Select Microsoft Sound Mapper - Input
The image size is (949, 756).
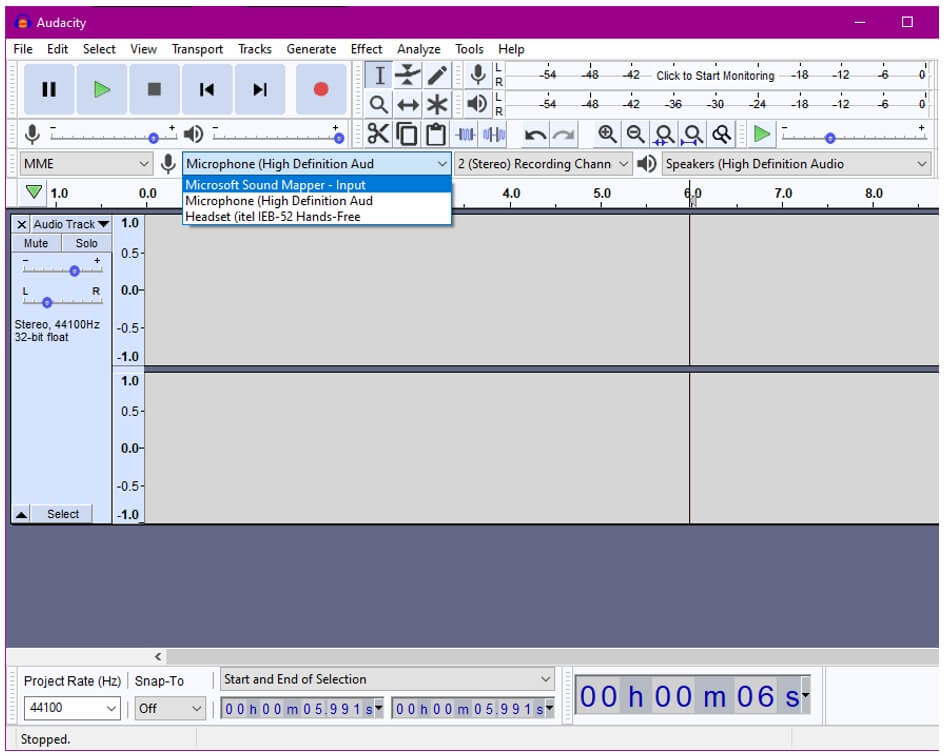(317, 185)
